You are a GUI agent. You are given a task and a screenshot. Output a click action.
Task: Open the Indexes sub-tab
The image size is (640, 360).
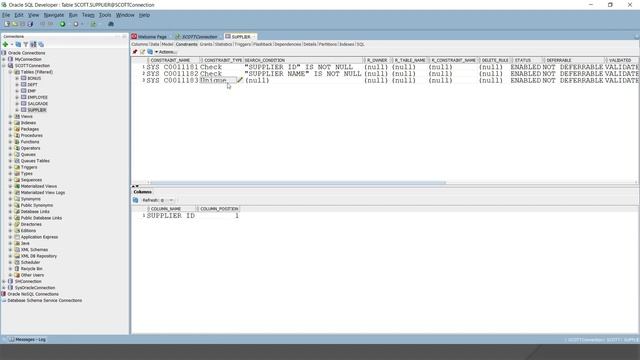pos(347,44)
